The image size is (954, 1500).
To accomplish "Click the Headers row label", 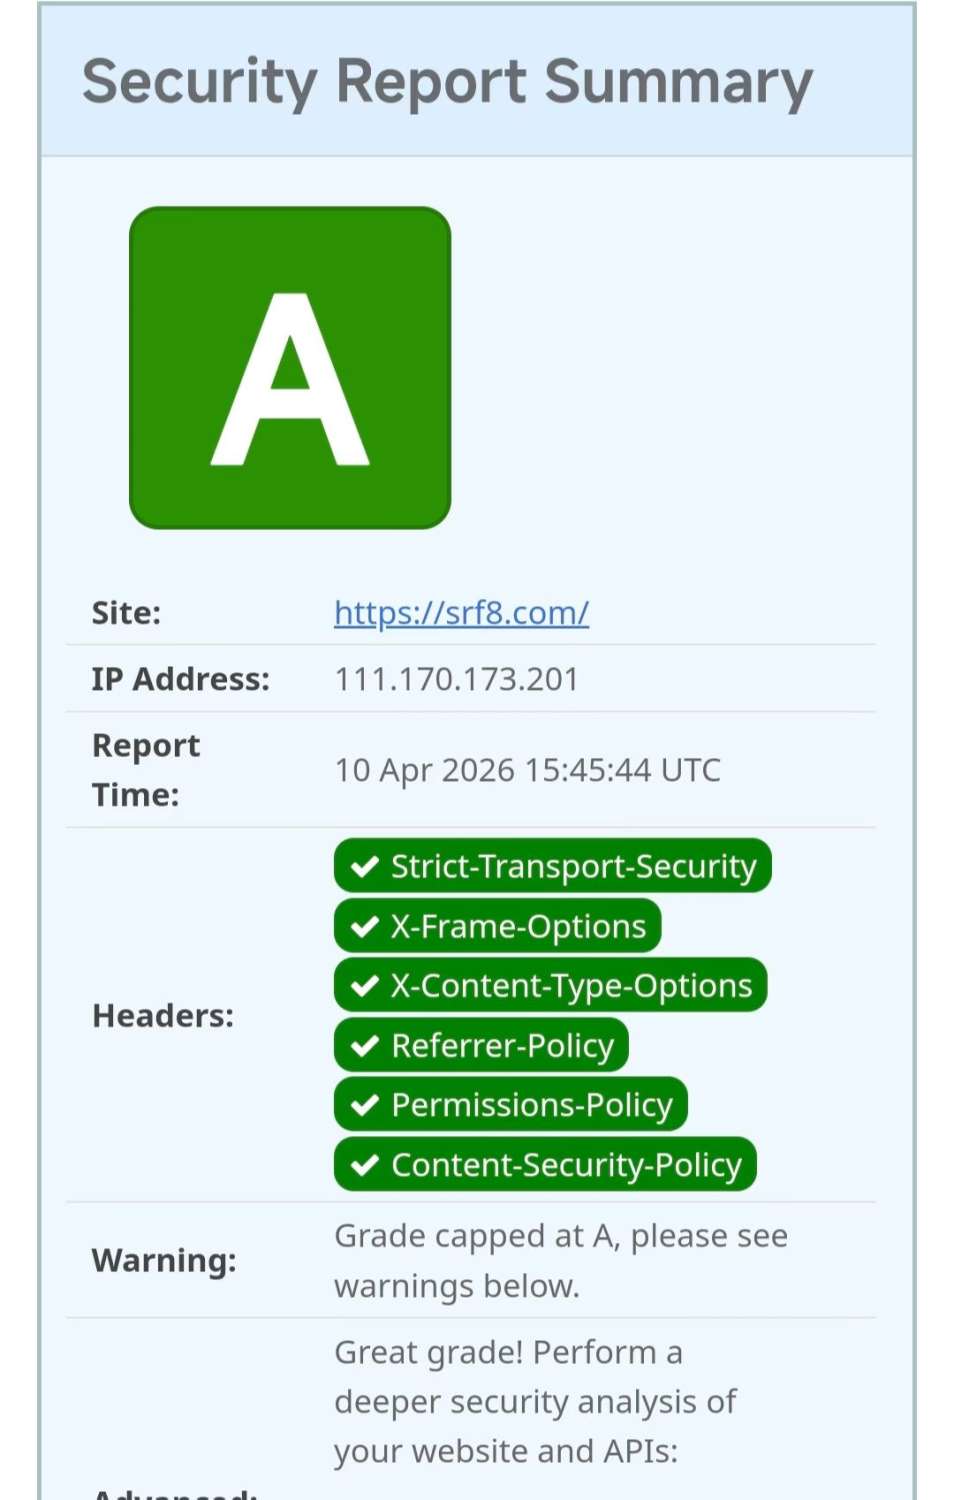I will 162,1015.
